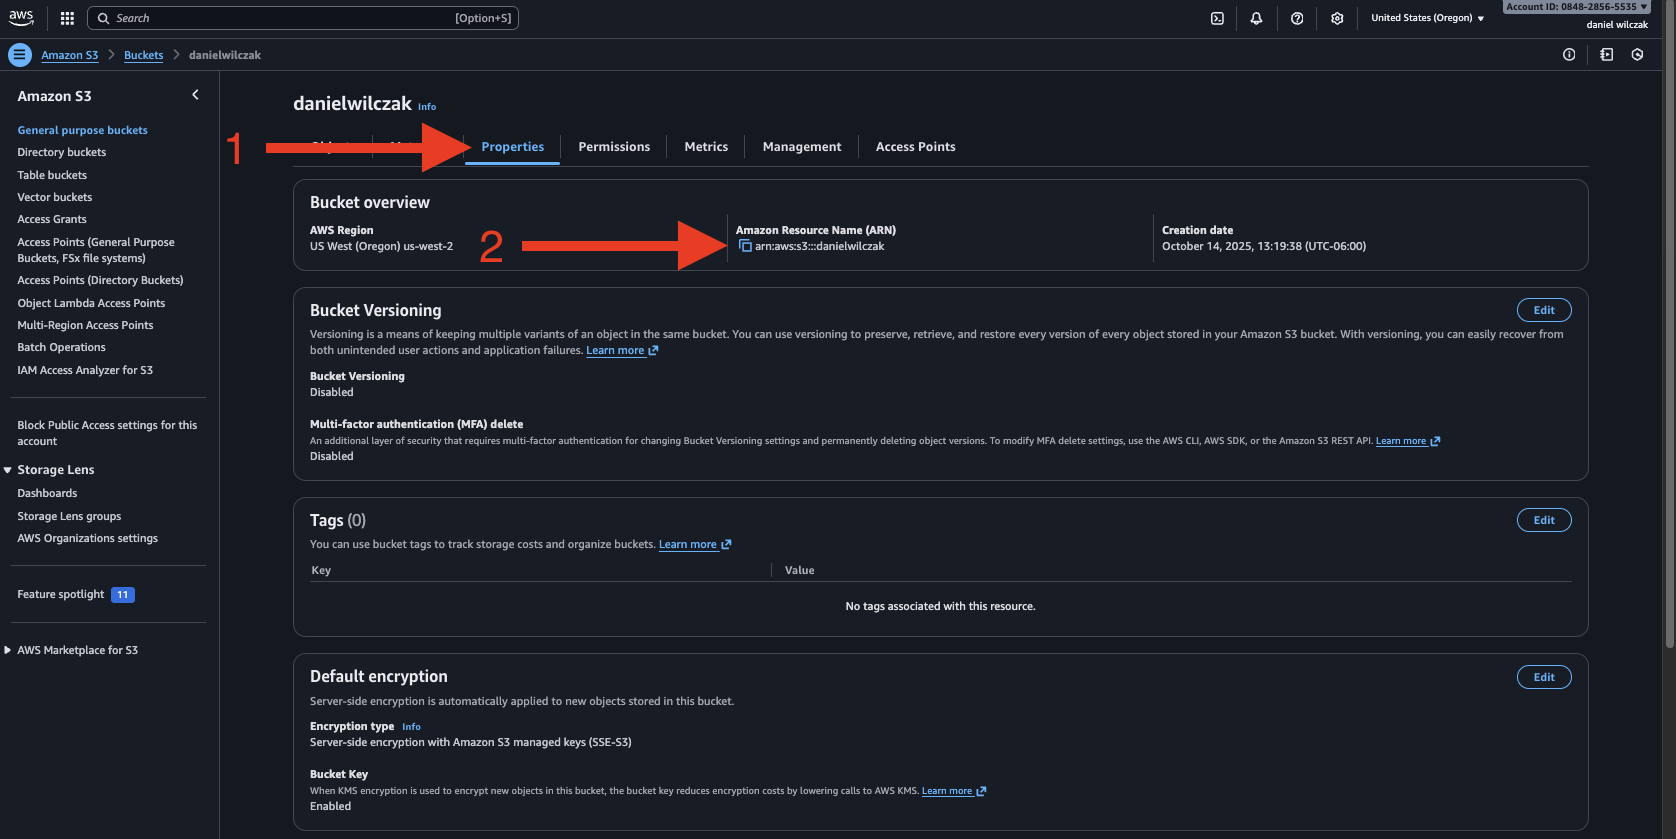The height and width of the screenshot is (839, 1676).
Task: Edit Bucket Versioning settings
Action: pos(1544,310)
